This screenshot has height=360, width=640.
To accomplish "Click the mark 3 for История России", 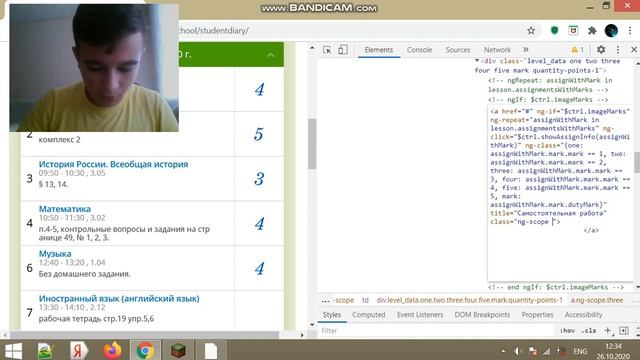I will [x=259, y=179].
